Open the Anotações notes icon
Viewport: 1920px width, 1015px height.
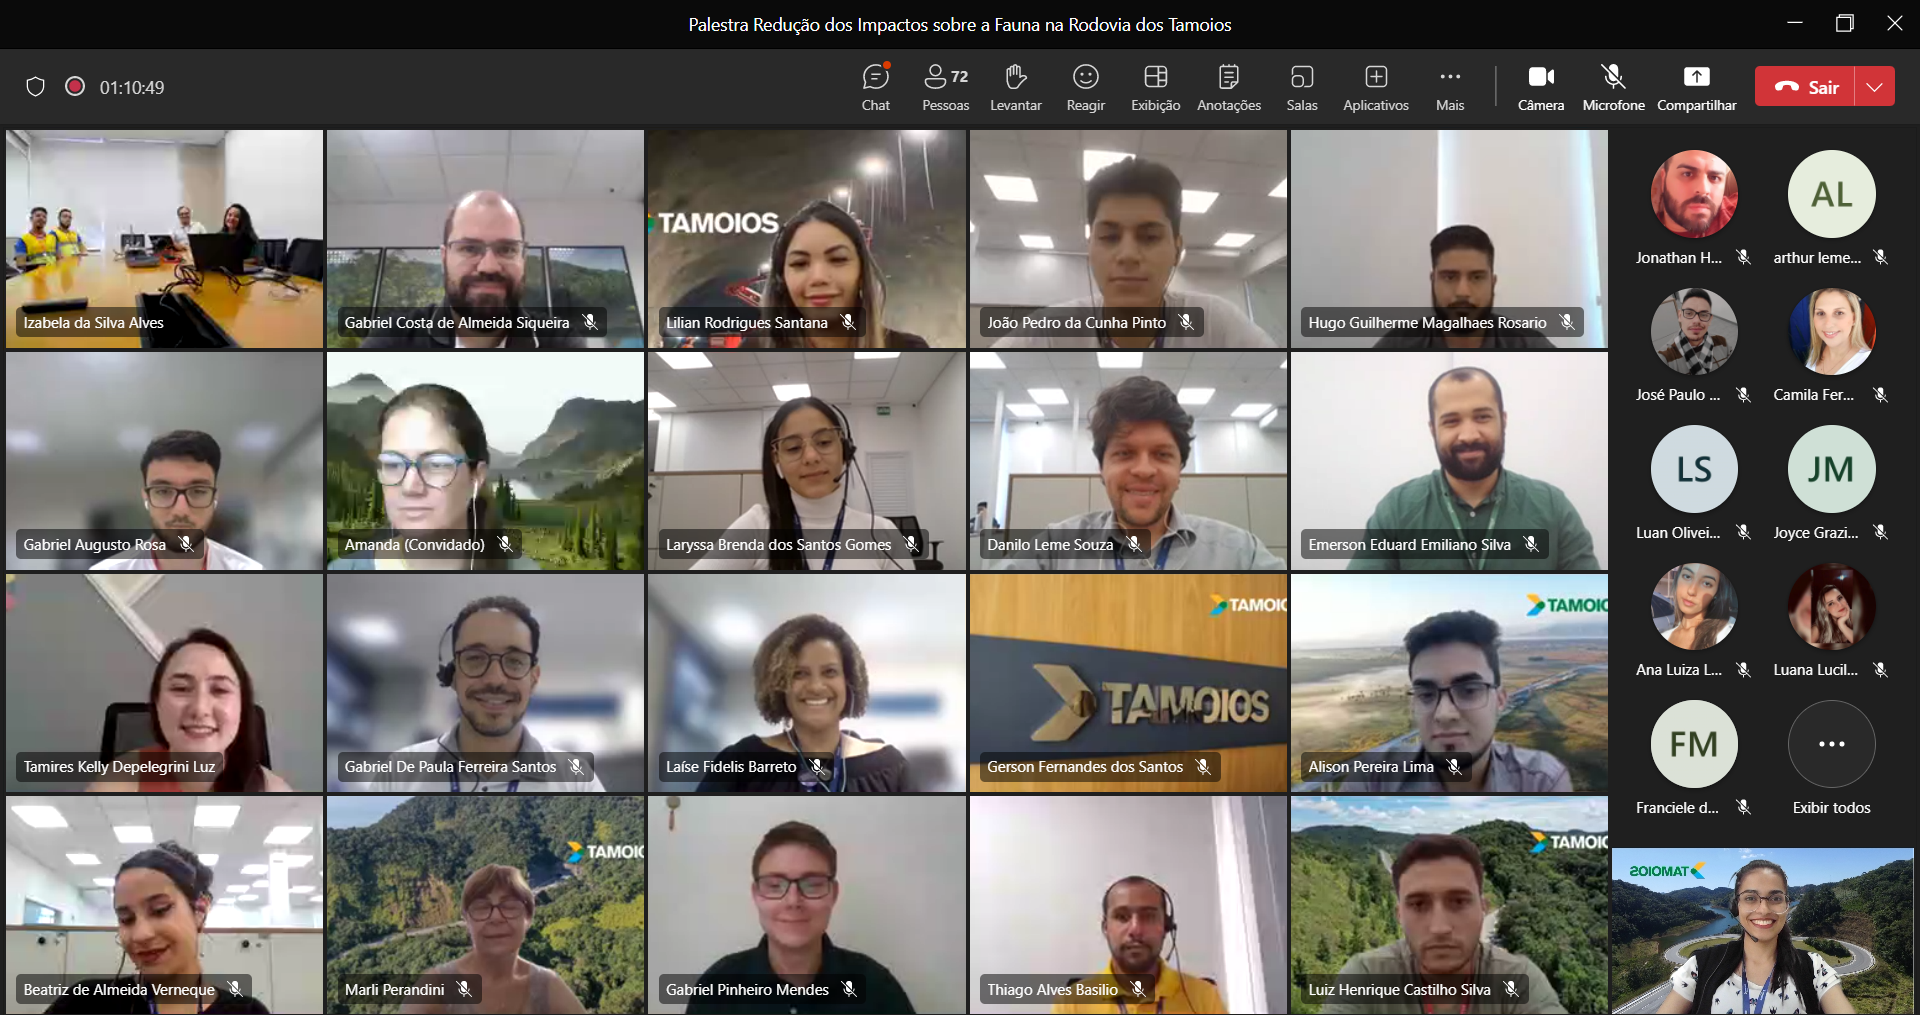pyautogui.click(x=1228, y=87)
